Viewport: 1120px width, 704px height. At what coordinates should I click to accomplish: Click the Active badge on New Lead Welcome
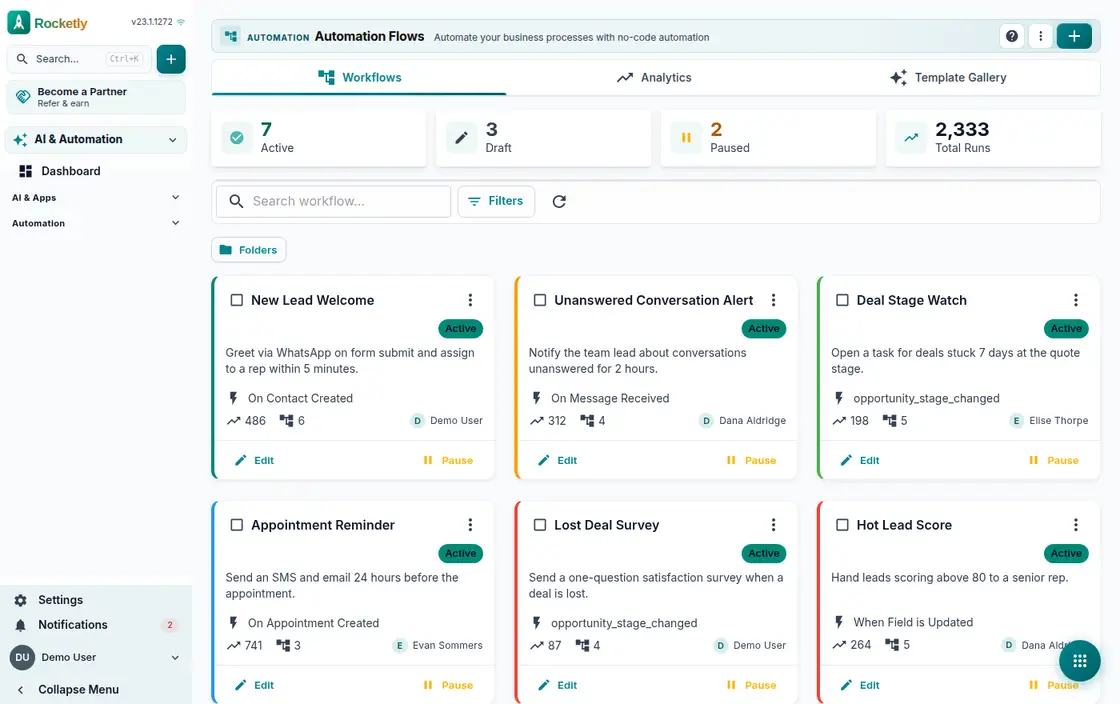coord(461,328)
